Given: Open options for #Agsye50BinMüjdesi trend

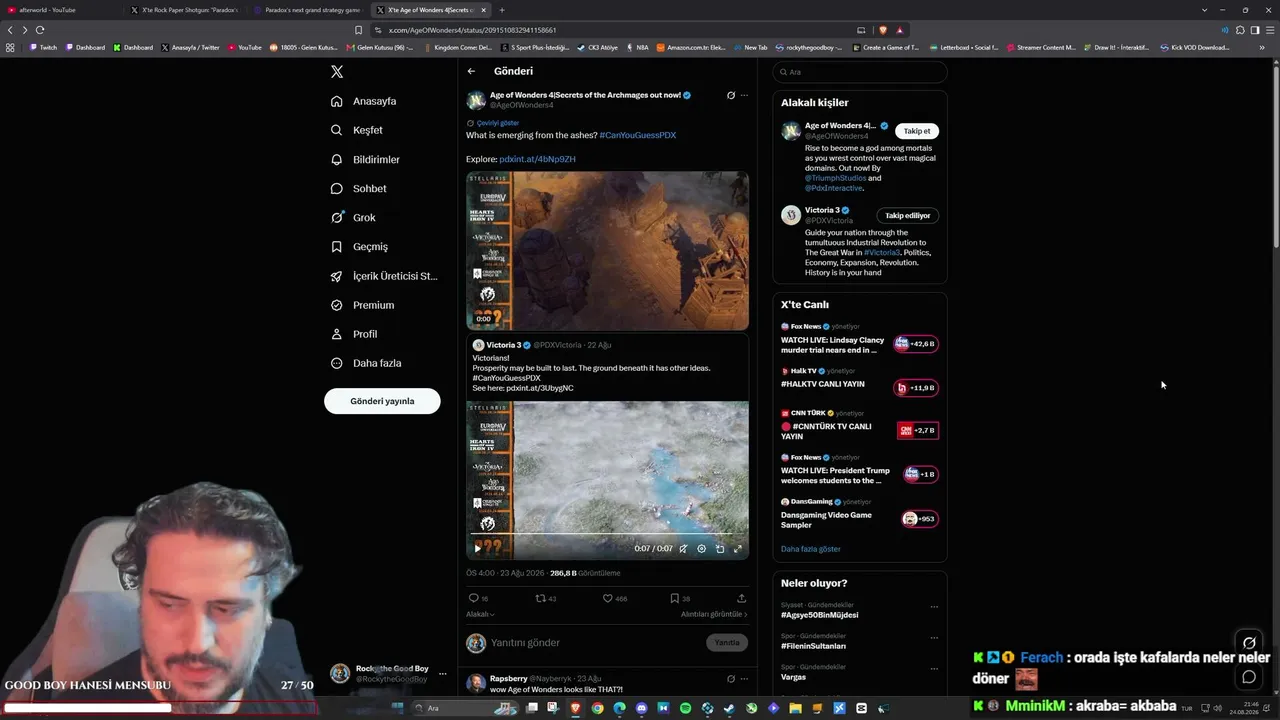Looking at the screenshot, I should (934, 607).
